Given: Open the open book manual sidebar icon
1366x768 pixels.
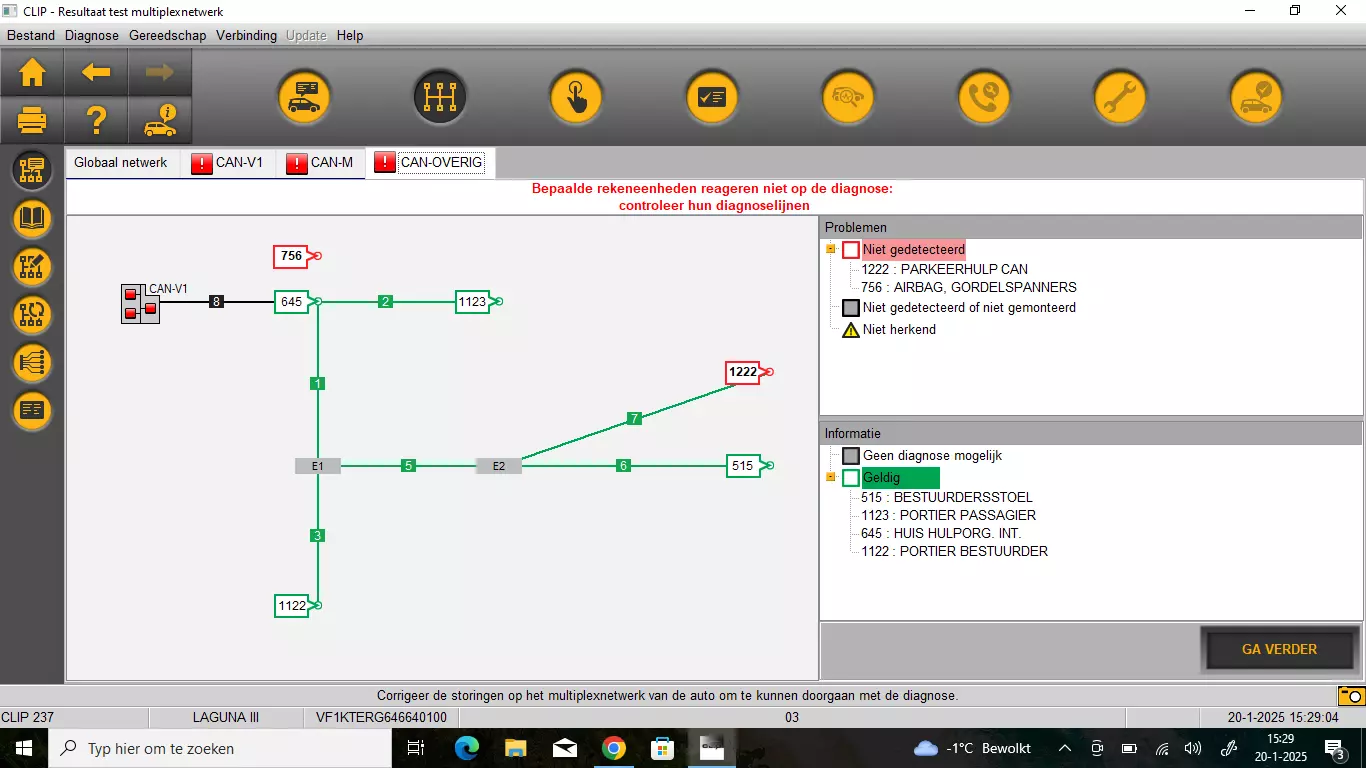Looking at the screenshot, I should (32, 219).
